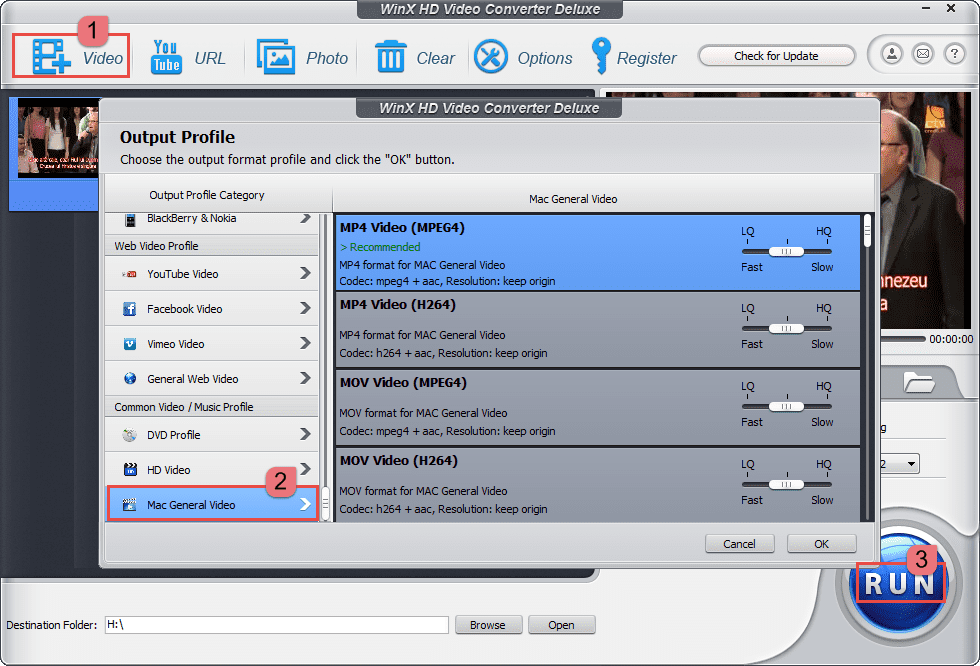Click the DVD Profile disc icon
The image size is (980, 666).
129,435
